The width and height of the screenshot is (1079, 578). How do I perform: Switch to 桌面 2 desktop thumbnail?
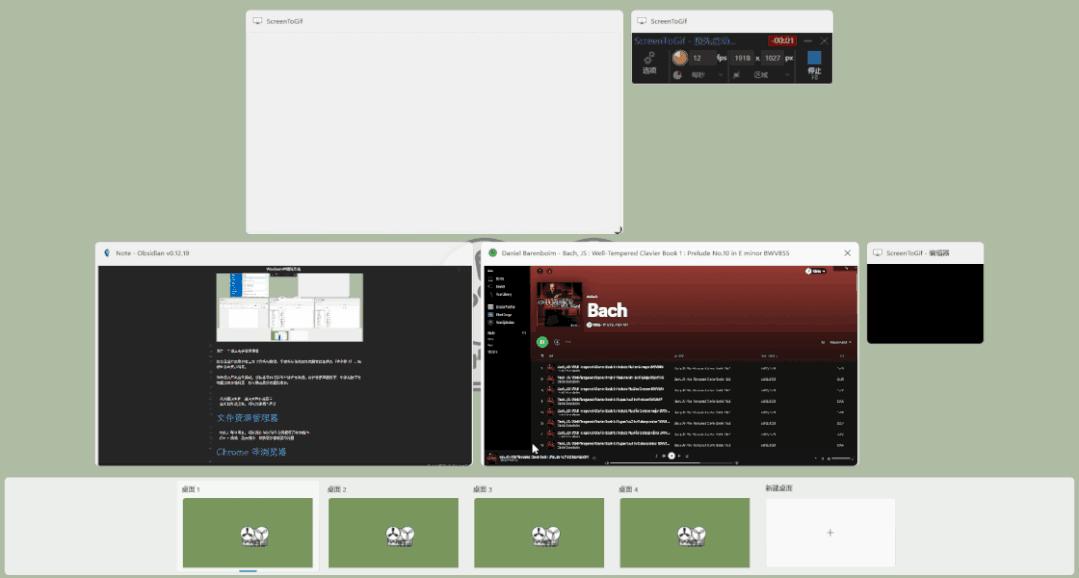(x=393, y=533)
